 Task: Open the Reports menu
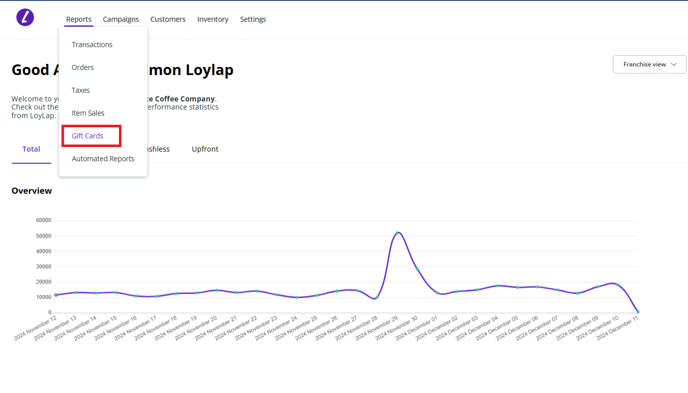[79, 19]
